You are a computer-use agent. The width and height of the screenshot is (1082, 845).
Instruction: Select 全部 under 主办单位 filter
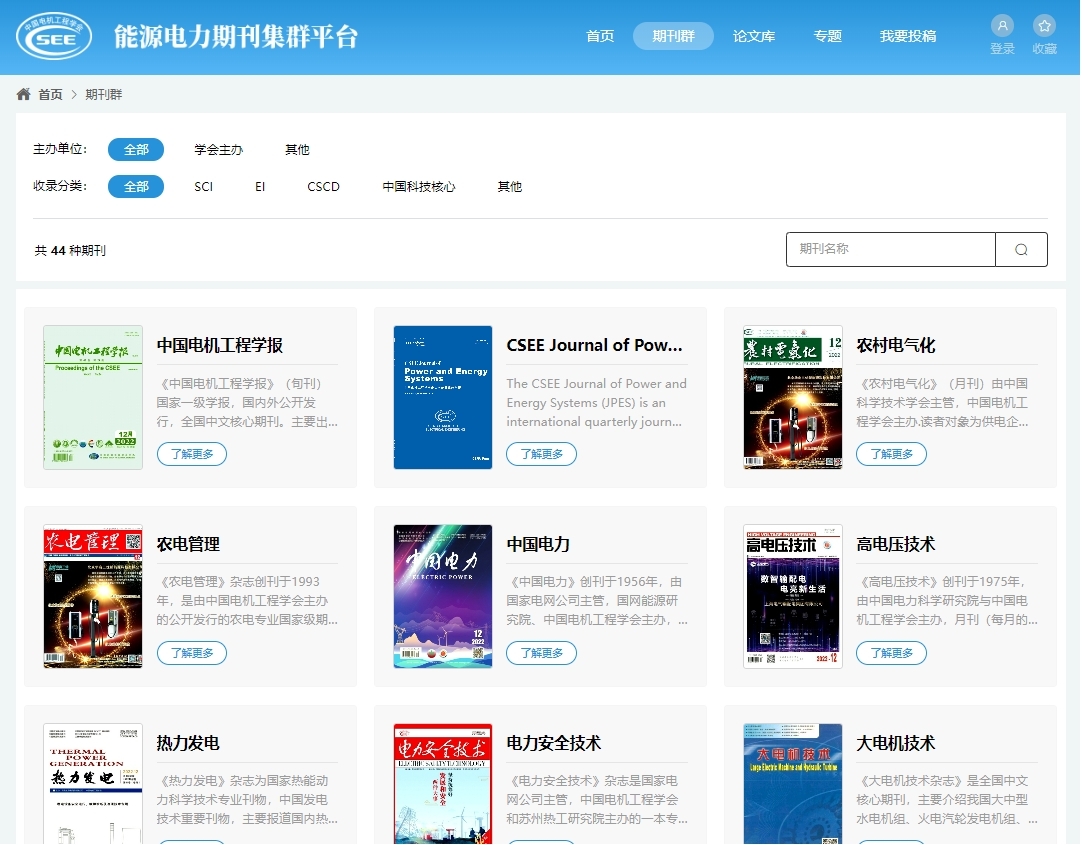(136, 150)
